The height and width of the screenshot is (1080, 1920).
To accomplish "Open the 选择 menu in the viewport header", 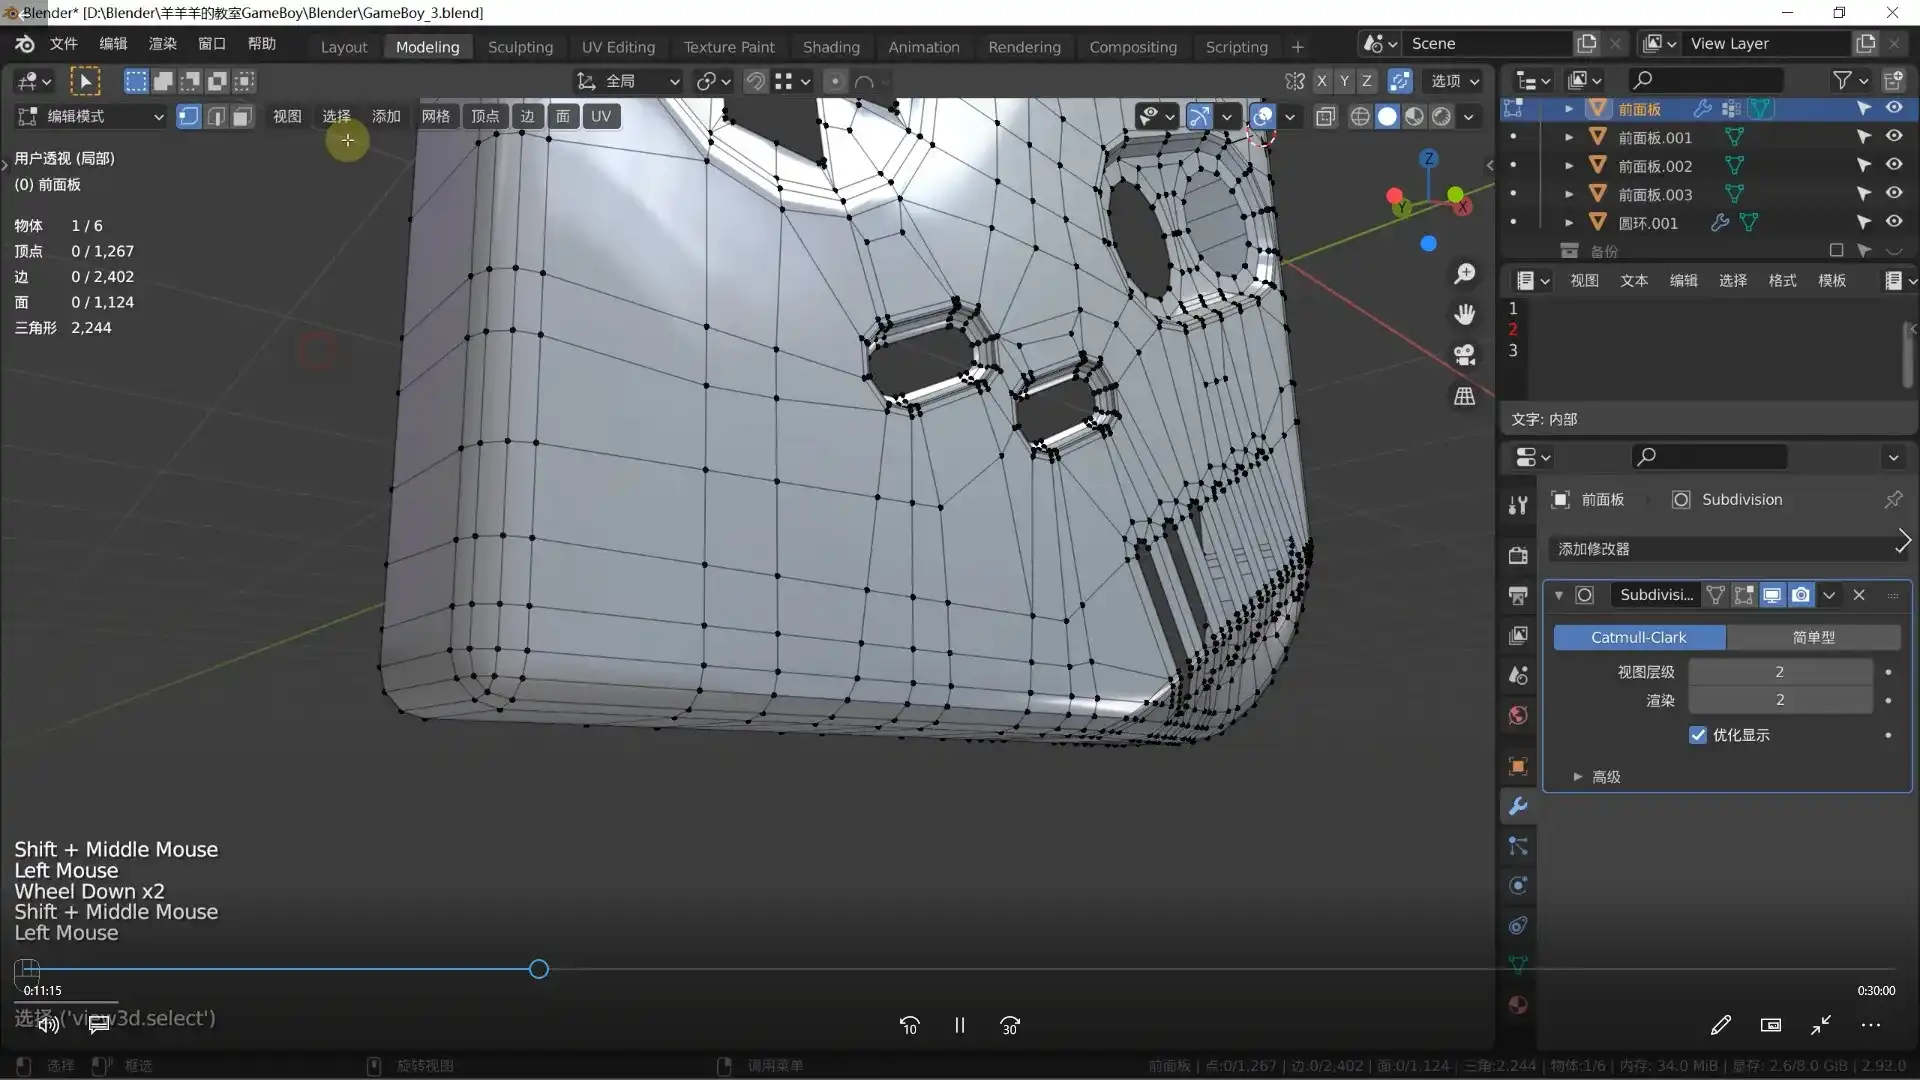I will [x=335, y=116].
